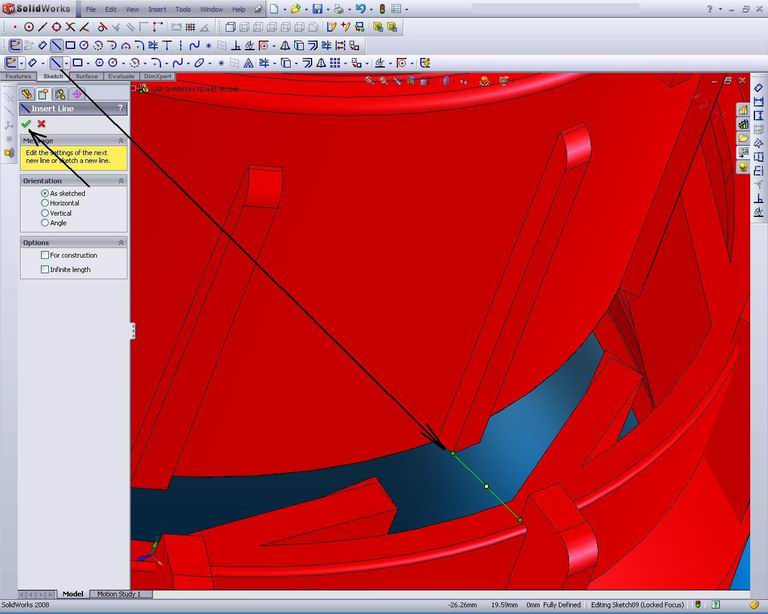Open the dropdown arrow beside the Undo icon
Viewport: 768px width, 614px height.
click(x=371, y=9)
